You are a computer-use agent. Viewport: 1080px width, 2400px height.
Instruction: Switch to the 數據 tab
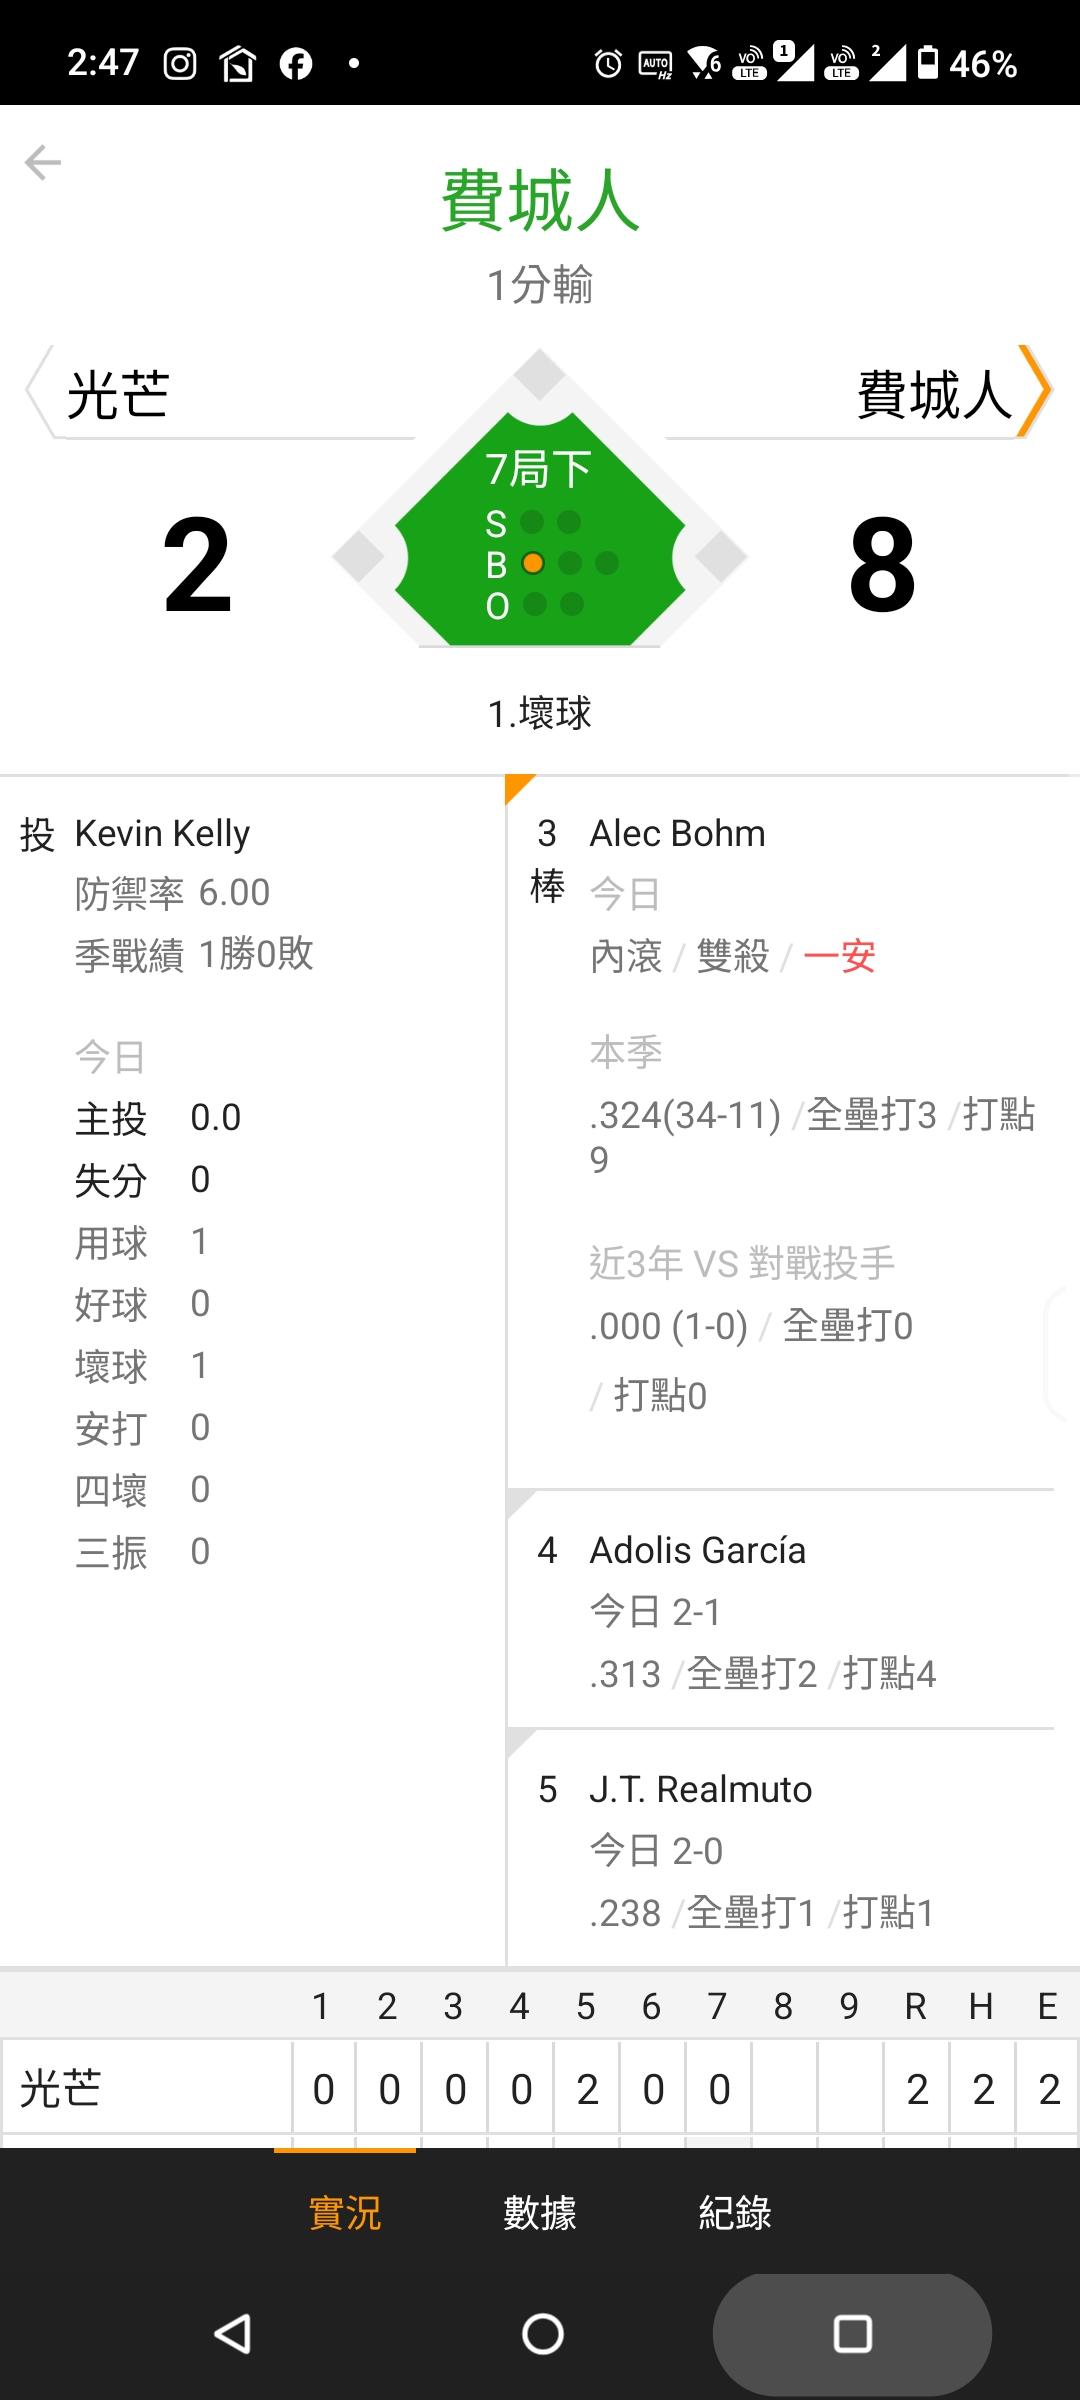click(540, 2213)
